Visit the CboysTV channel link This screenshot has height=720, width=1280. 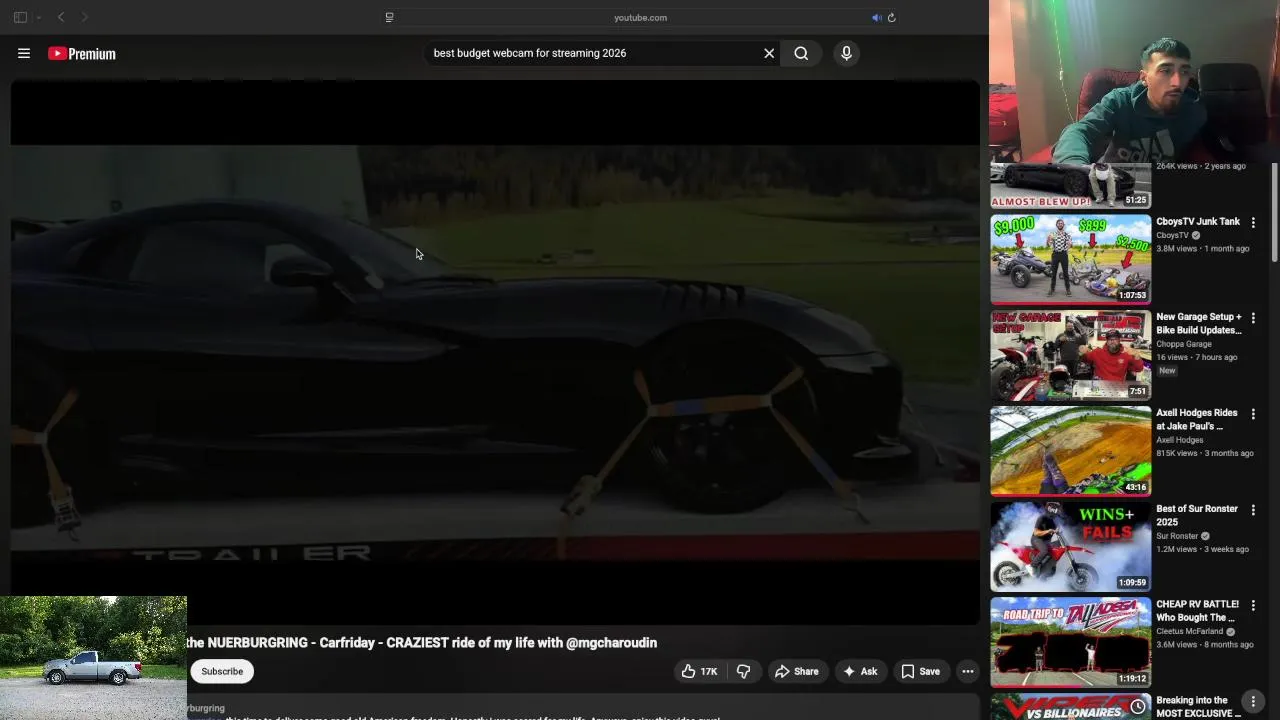1172,235
